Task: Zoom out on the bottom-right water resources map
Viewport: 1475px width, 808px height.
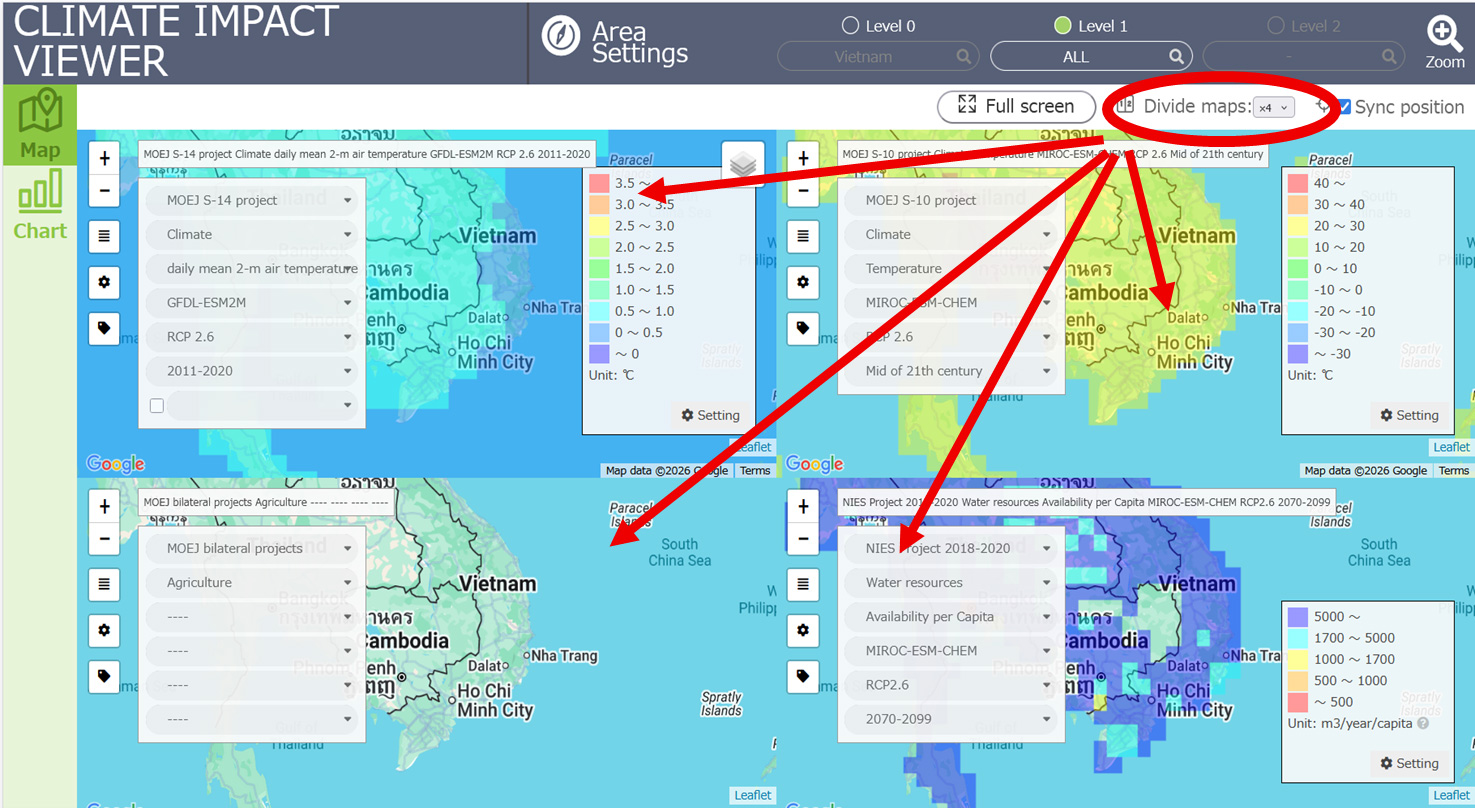Action: click(x=803, y=539)
